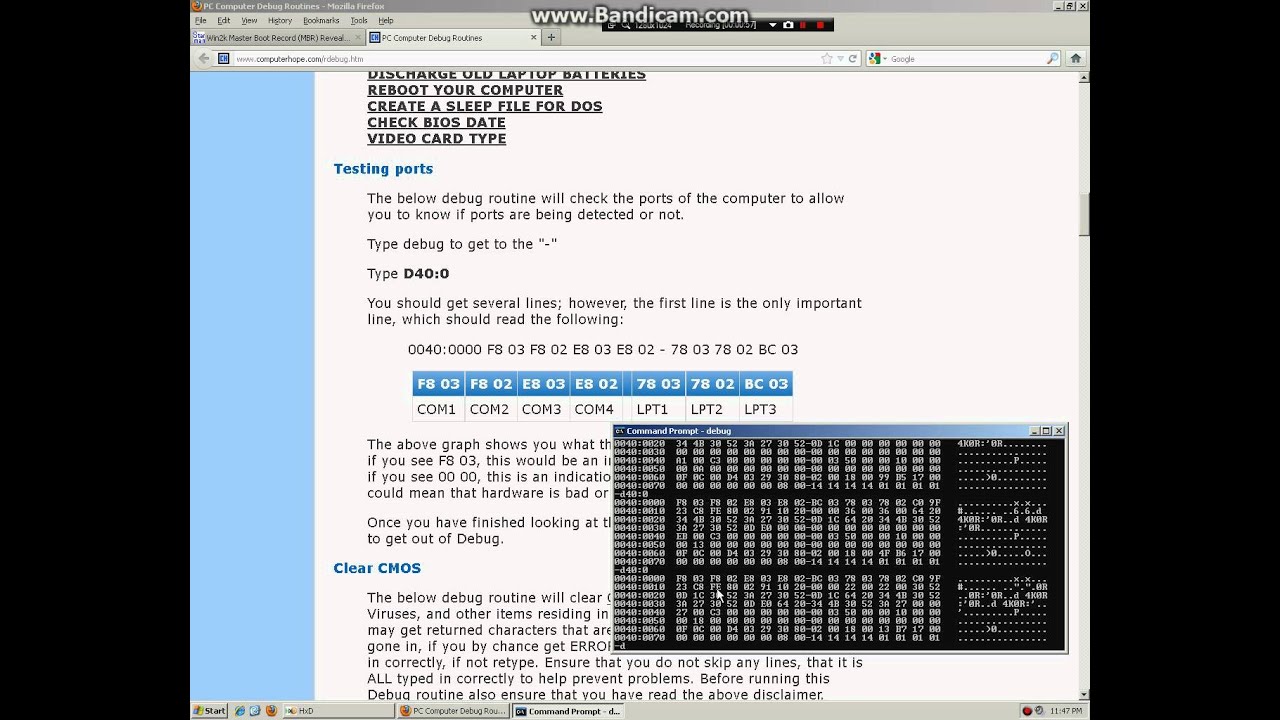
Task: Open DISCHARGE OLD LAPTOP BATTERIES link
Action: pyautogui.click(x=506, y=75)
